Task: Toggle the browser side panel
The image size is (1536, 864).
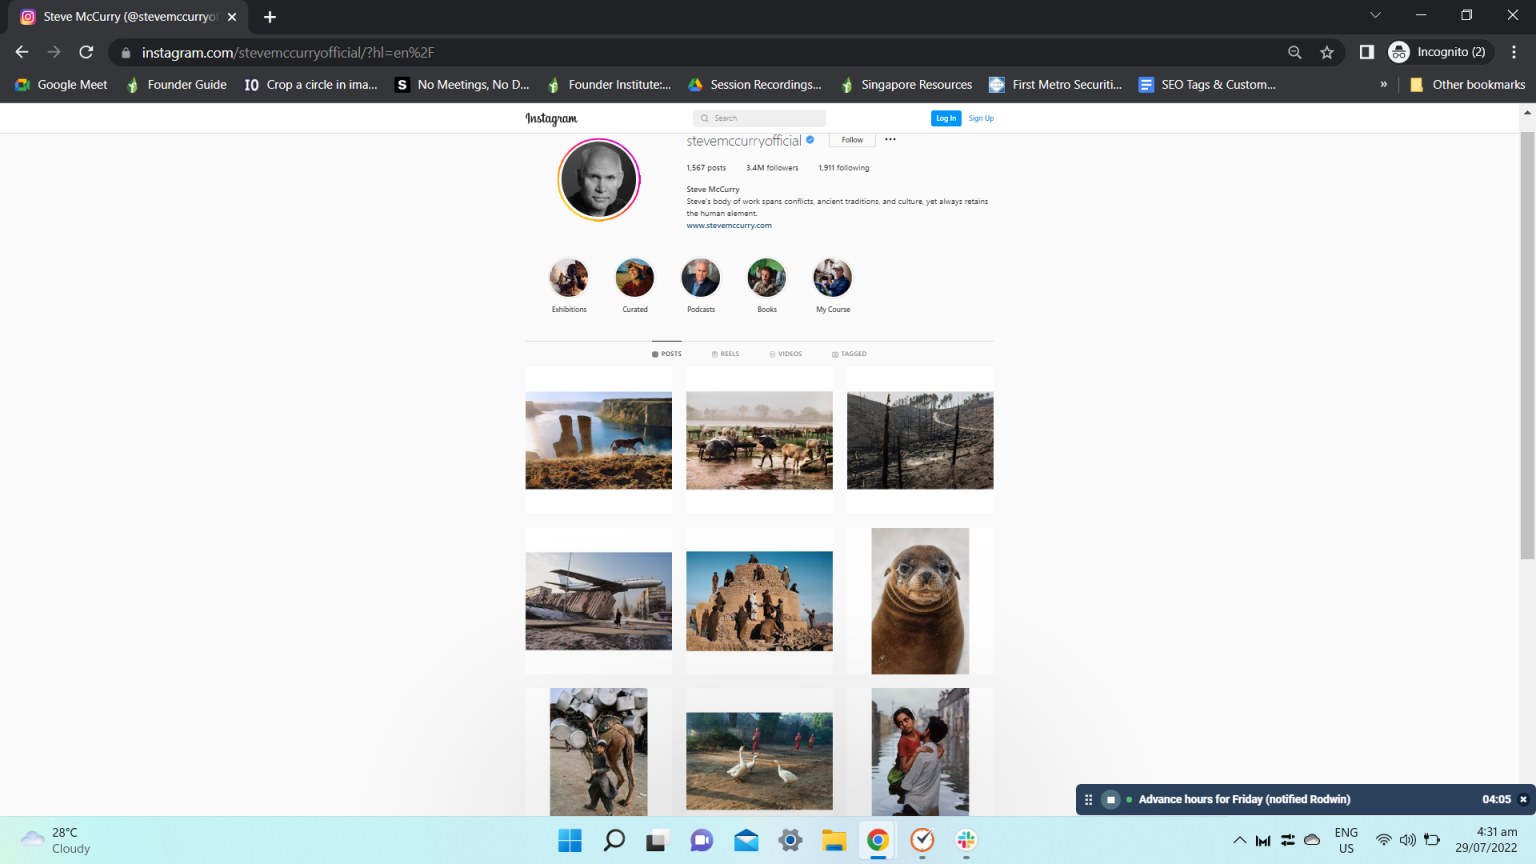Action: click(x=1366, y=52)
